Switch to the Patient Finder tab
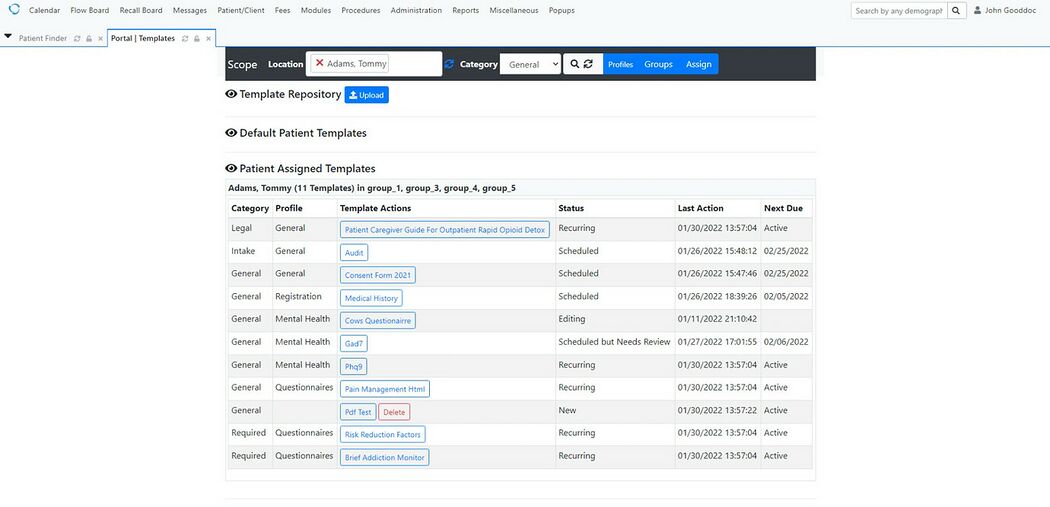Image resolution: width=1050 pixels, height=507 pixels. click(42, 39)
